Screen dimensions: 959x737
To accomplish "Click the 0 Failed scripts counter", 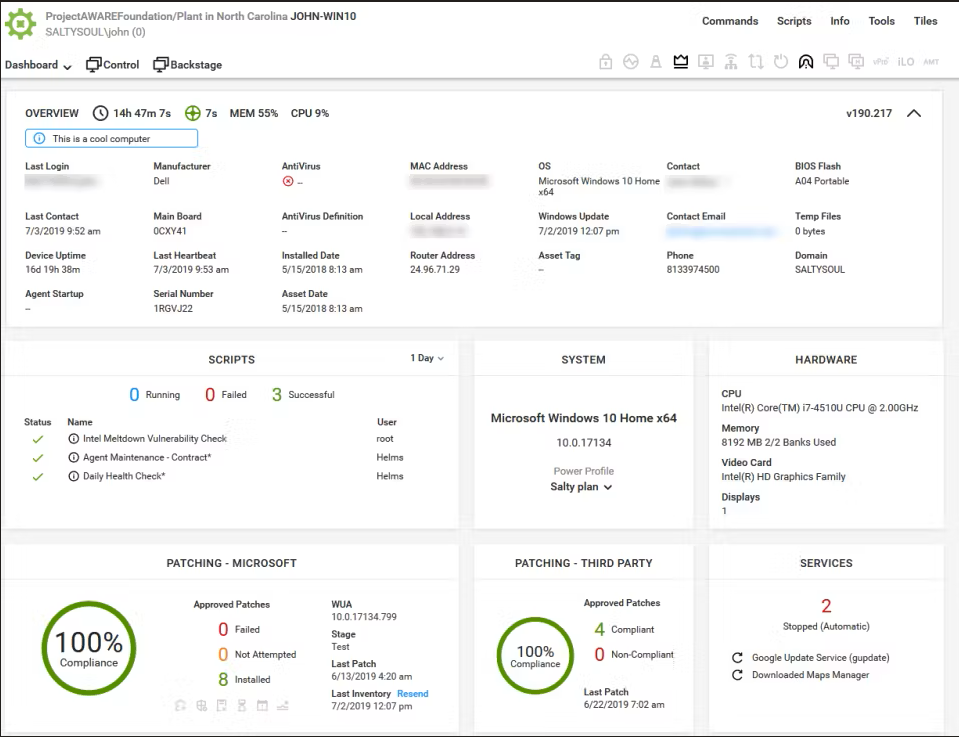I will tap(226, 394).
